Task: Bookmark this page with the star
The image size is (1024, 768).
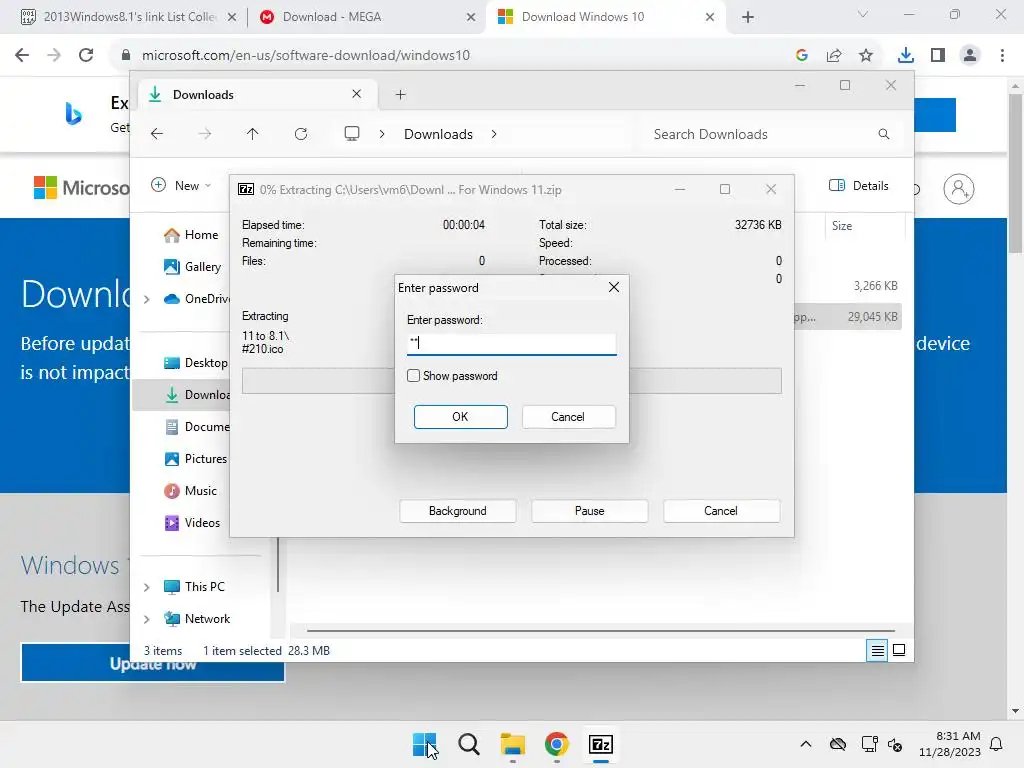Action: [866, 56]
